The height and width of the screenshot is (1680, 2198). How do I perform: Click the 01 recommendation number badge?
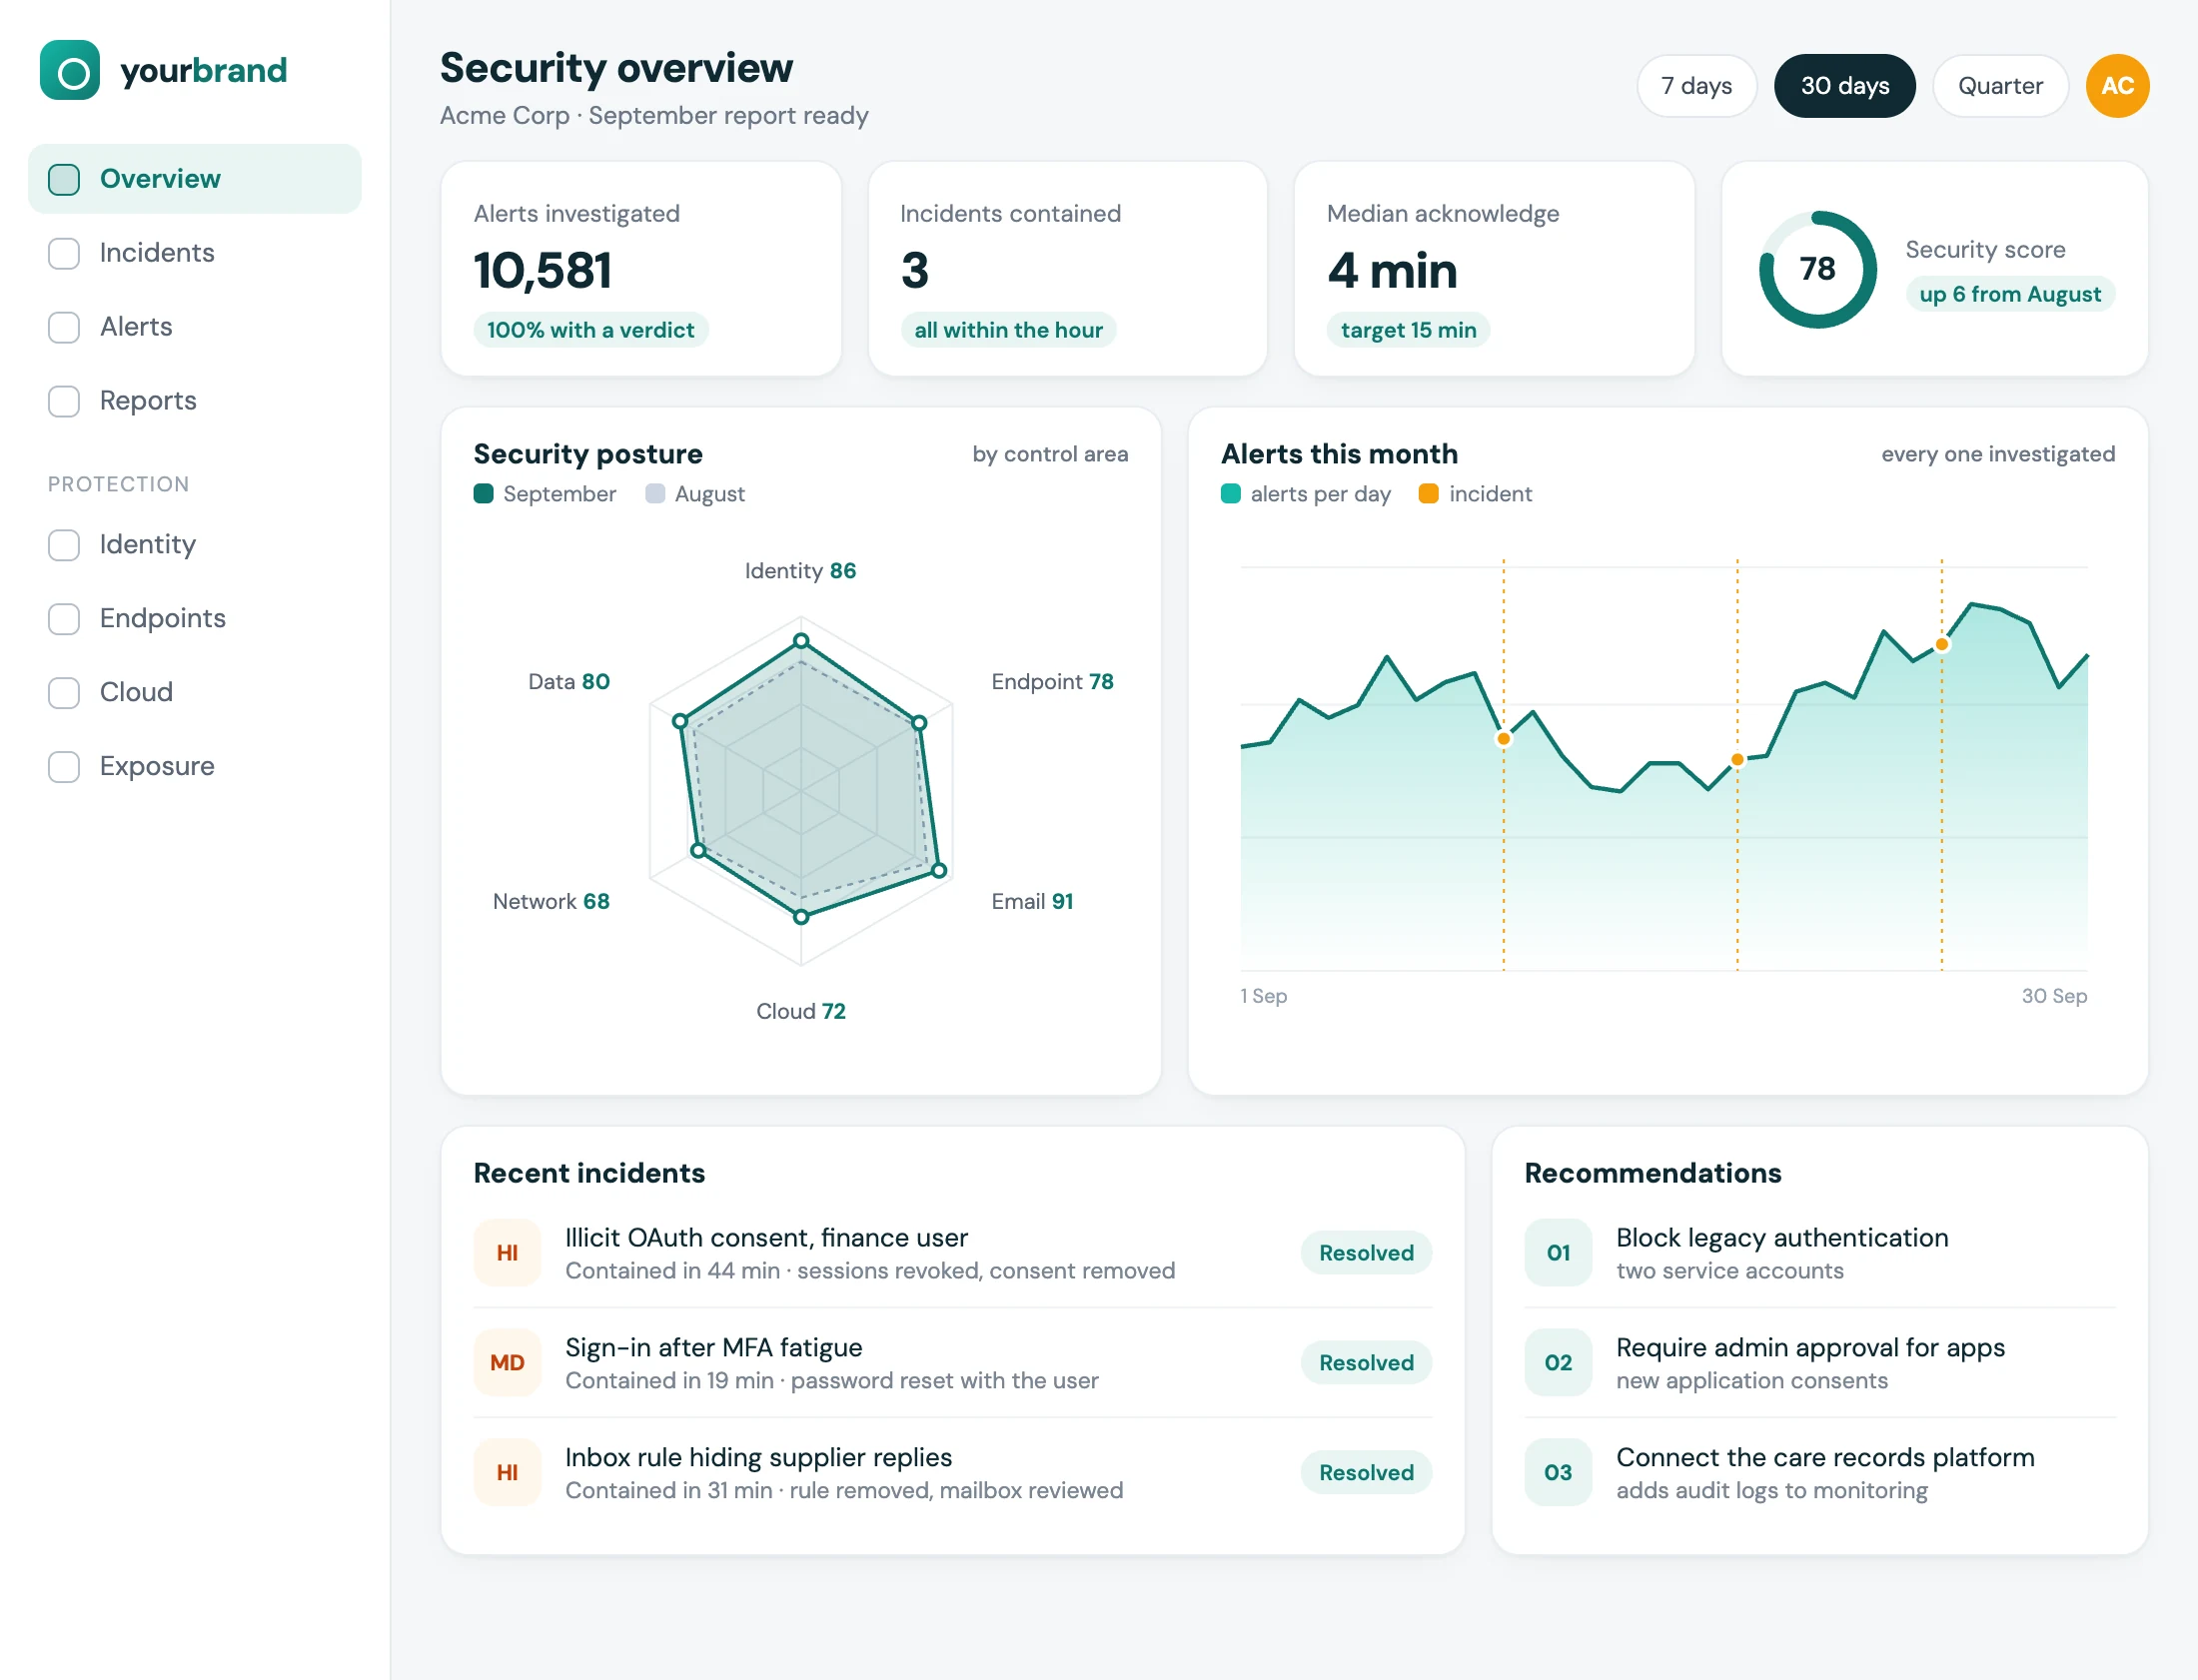tap(1558, 1252)
